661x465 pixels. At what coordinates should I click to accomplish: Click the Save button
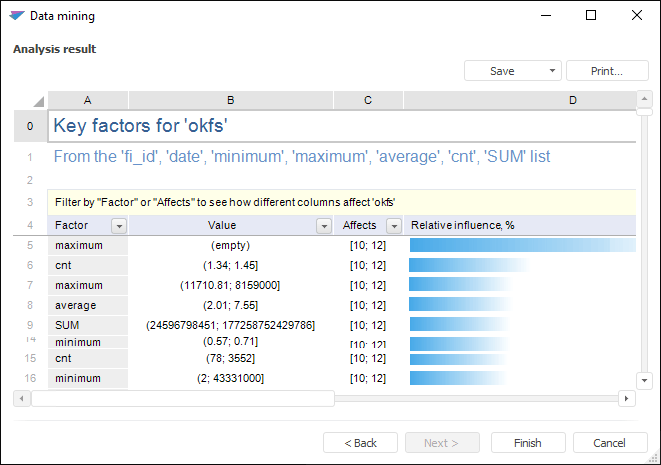coord(502,71)
